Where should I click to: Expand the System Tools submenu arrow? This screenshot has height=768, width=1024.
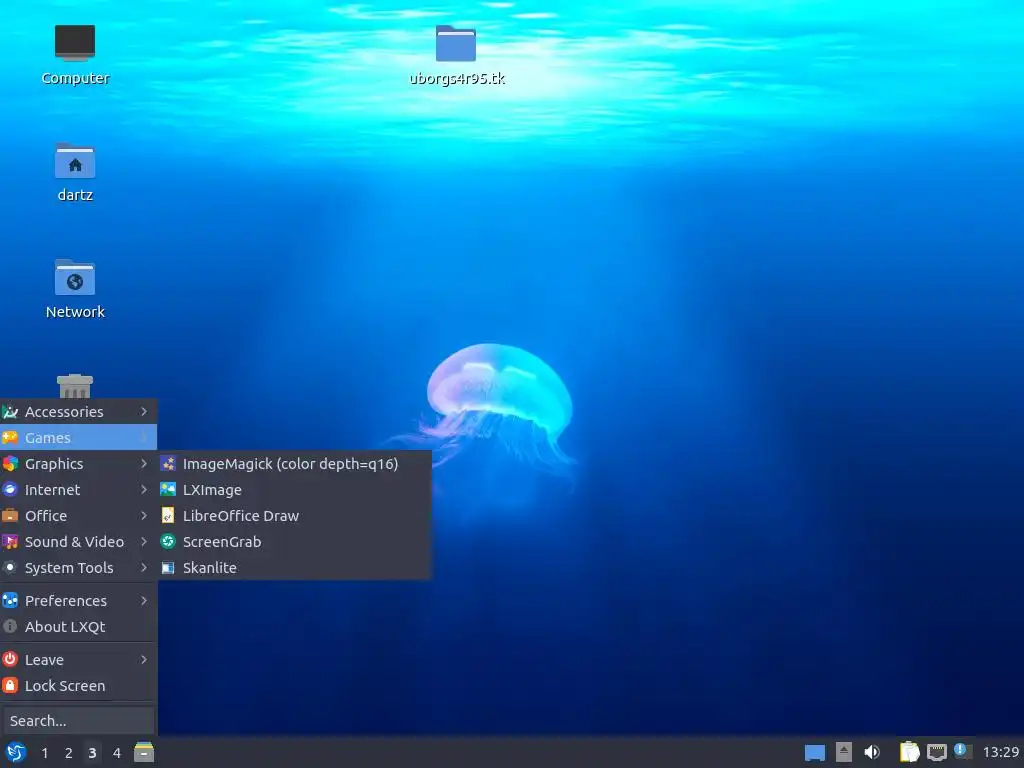click(144, 568)
